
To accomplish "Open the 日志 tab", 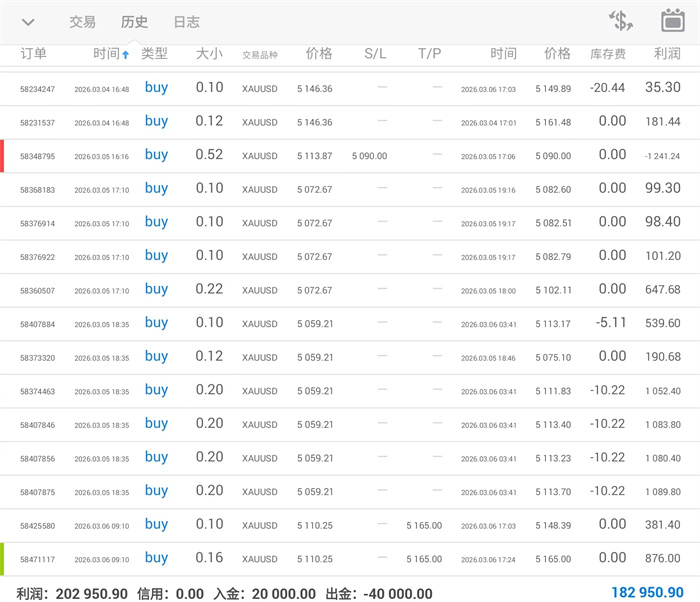I will tap(186, 22).
